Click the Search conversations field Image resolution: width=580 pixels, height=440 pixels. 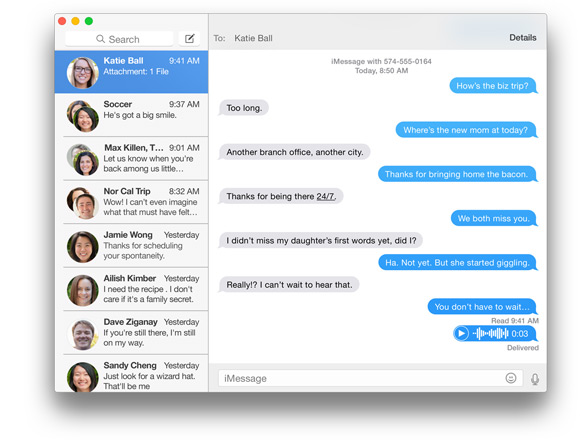tap(119, 39)
